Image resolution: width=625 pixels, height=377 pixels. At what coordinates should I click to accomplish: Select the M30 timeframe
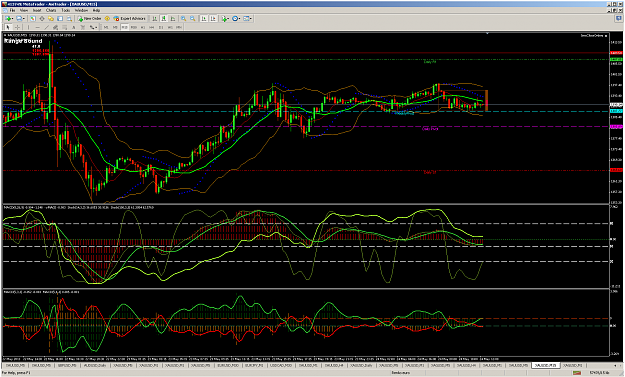(134, 27)
